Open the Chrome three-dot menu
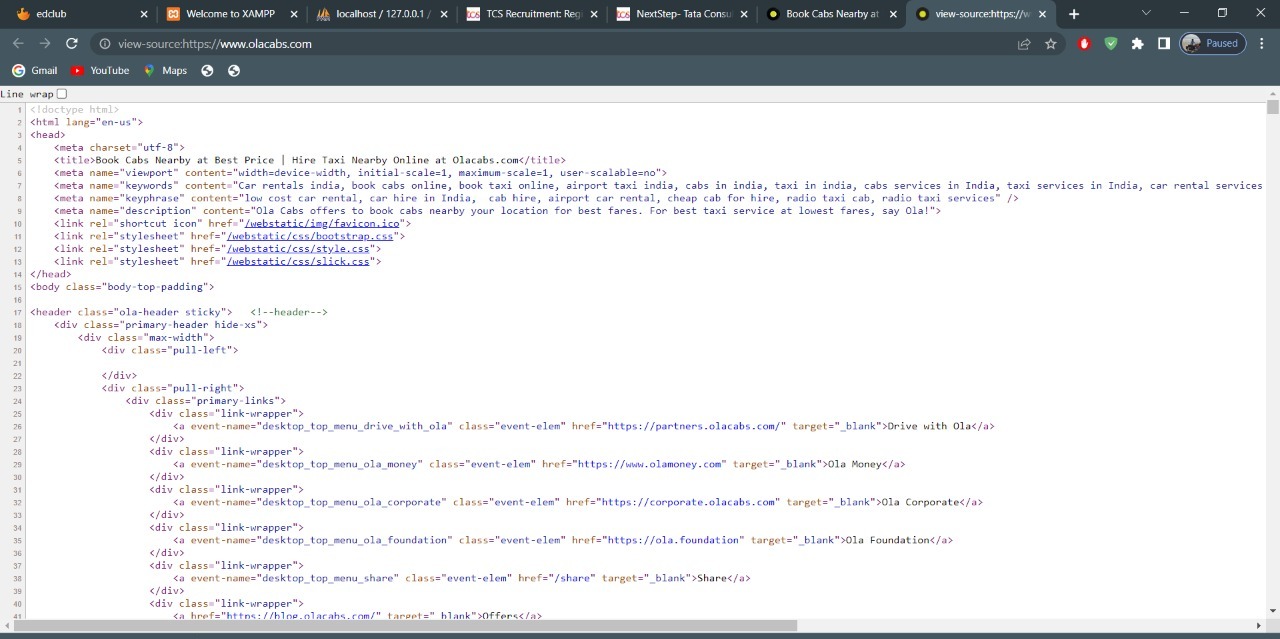The image size is (1280, 639). pos(1262,44)
